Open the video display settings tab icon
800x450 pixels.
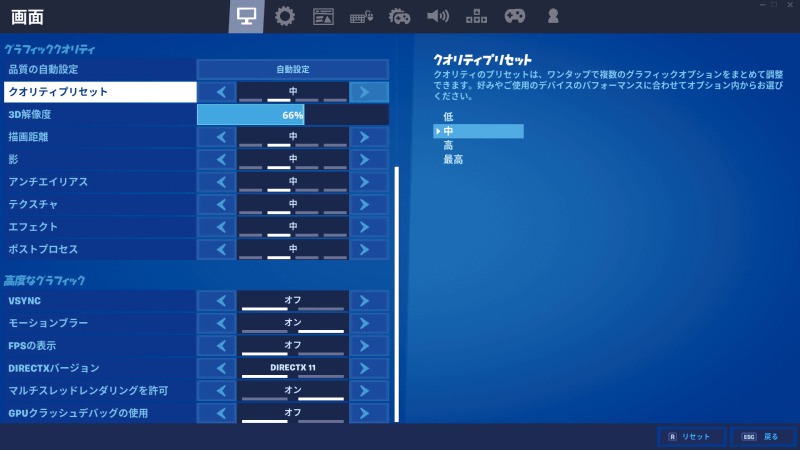click(x=246, y=16)
